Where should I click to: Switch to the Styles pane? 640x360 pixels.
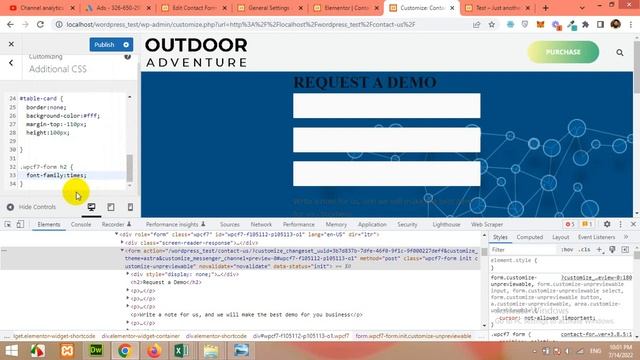pyautogui.click(x=500, y=237)
